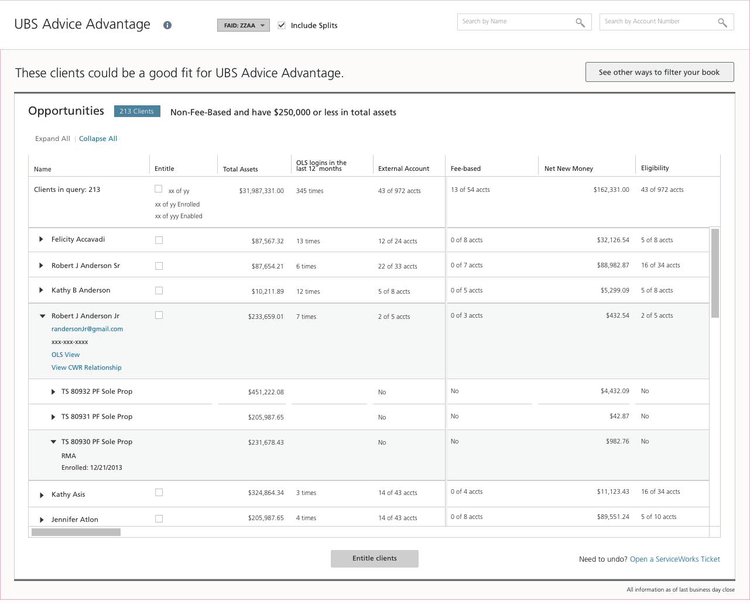Click the info icon beside UBS Advice Advantage
This screenshot has width=750, height=605.
167,25
